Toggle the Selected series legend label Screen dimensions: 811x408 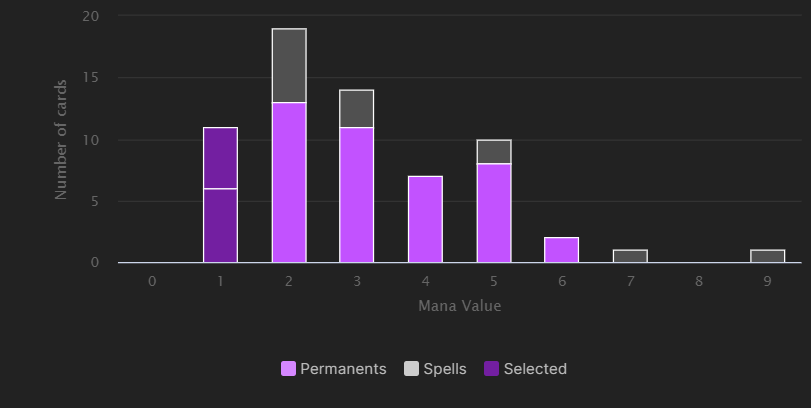pyautogui.click(x=535, y=369)
